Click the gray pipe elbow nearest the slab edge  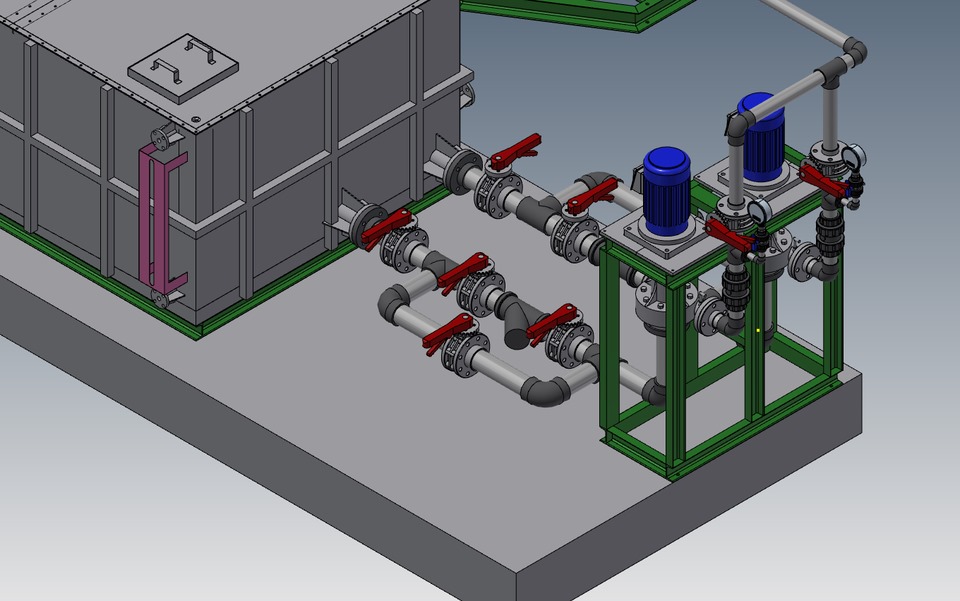545,388
